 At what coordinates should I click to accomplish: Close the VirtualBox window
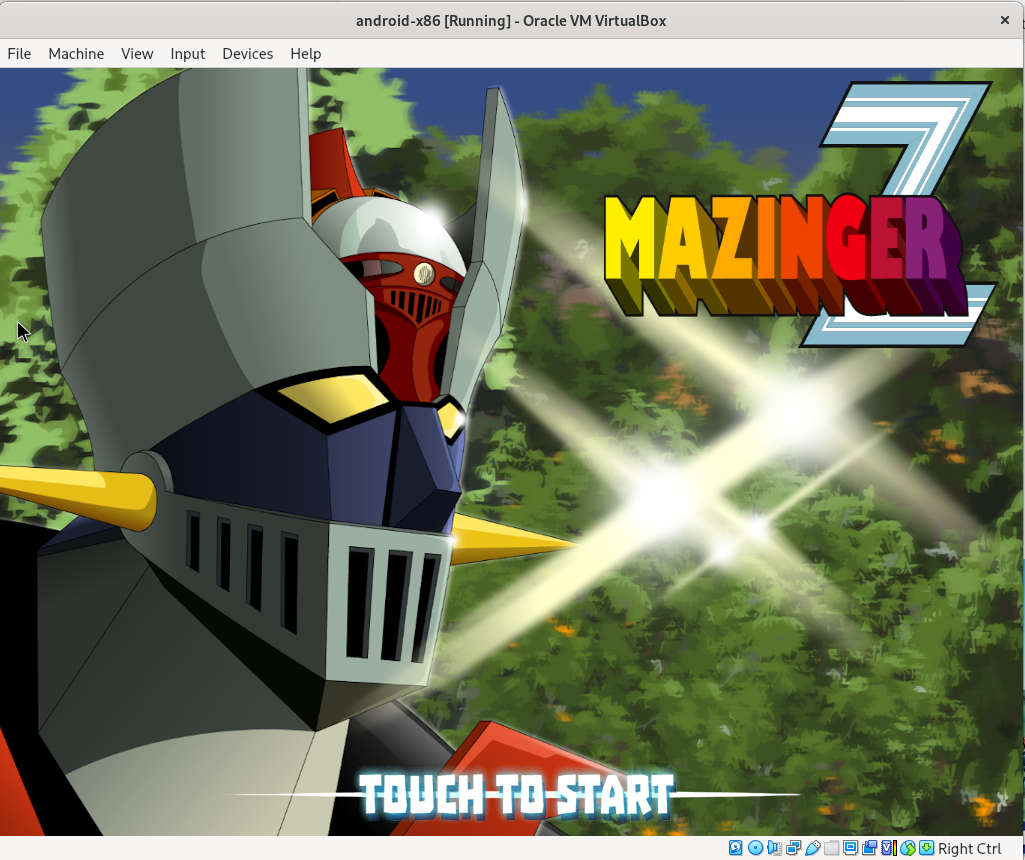(x=1004, y=20)
